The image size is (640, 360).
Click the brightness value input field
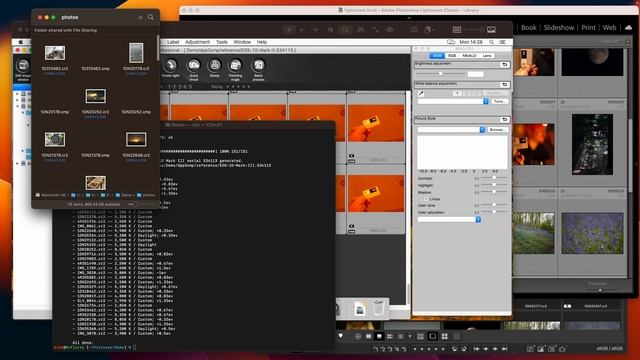tap(476, 74)
